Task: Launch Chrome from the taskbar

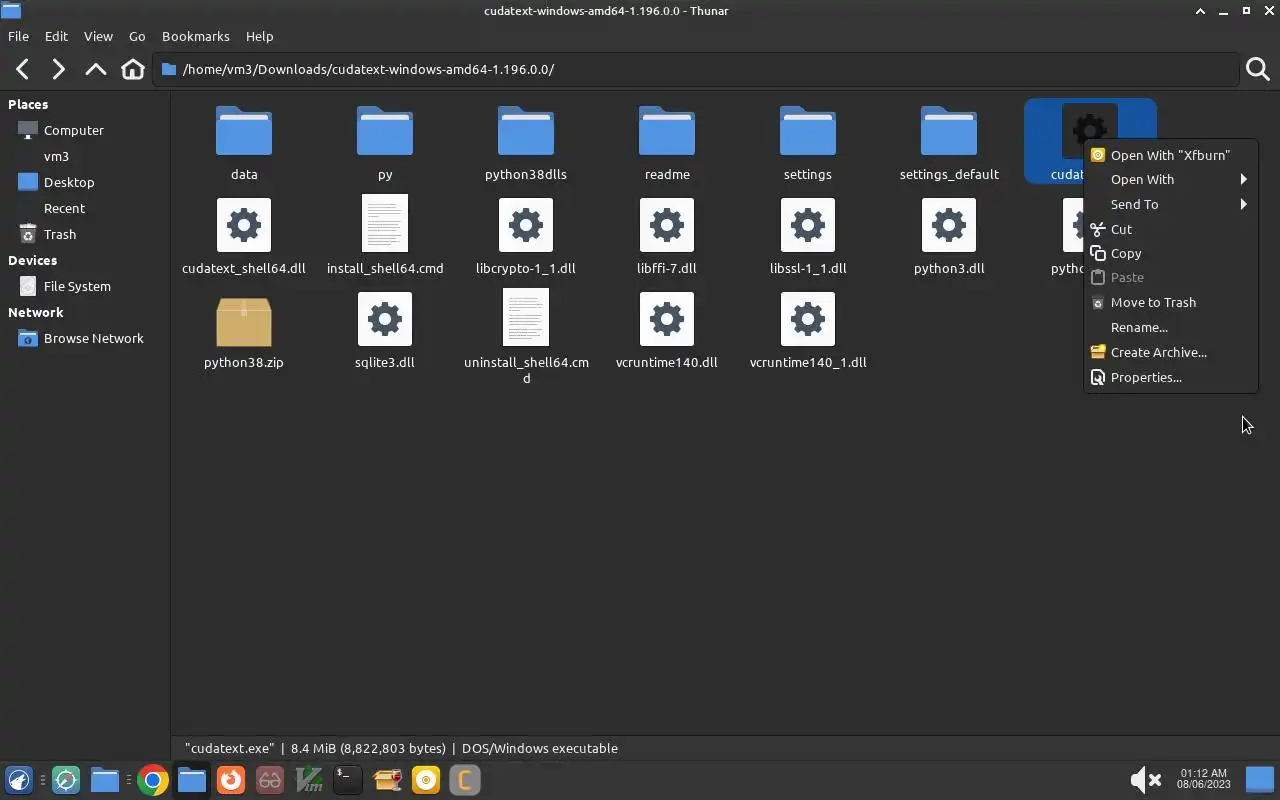Action: pos(153,780)
